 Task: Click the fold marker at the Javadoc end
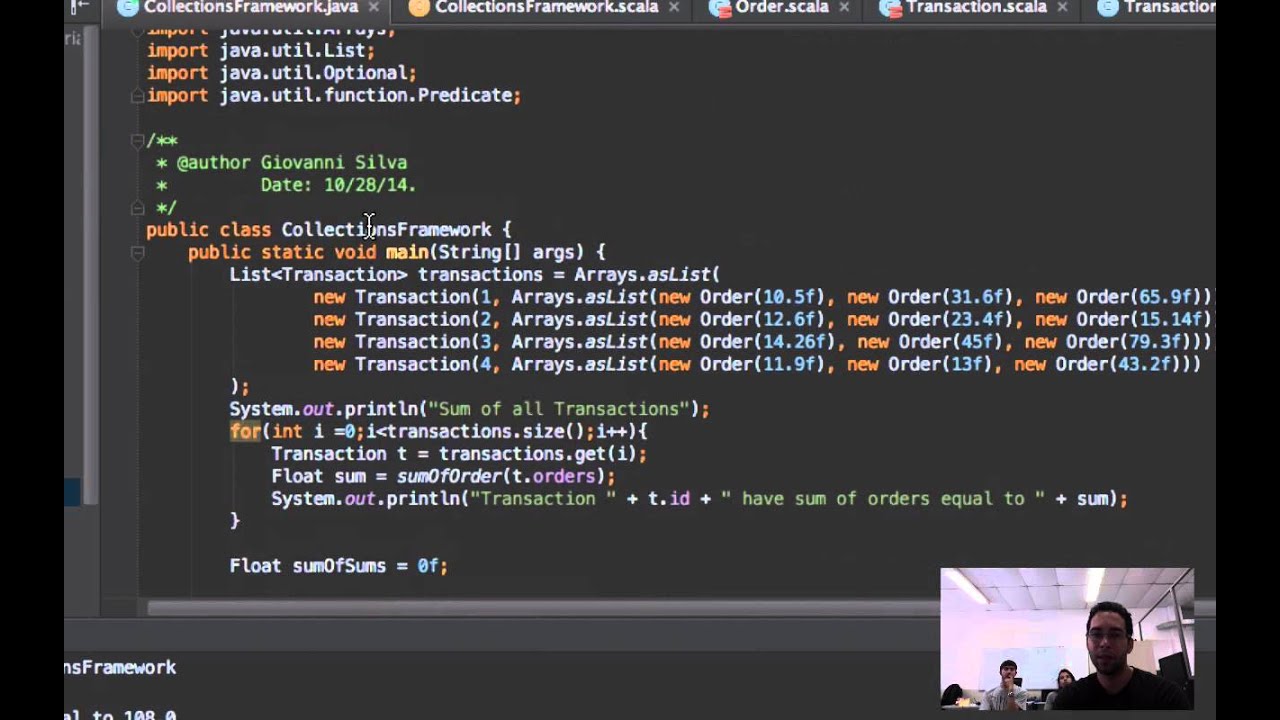tap(137, 208)
